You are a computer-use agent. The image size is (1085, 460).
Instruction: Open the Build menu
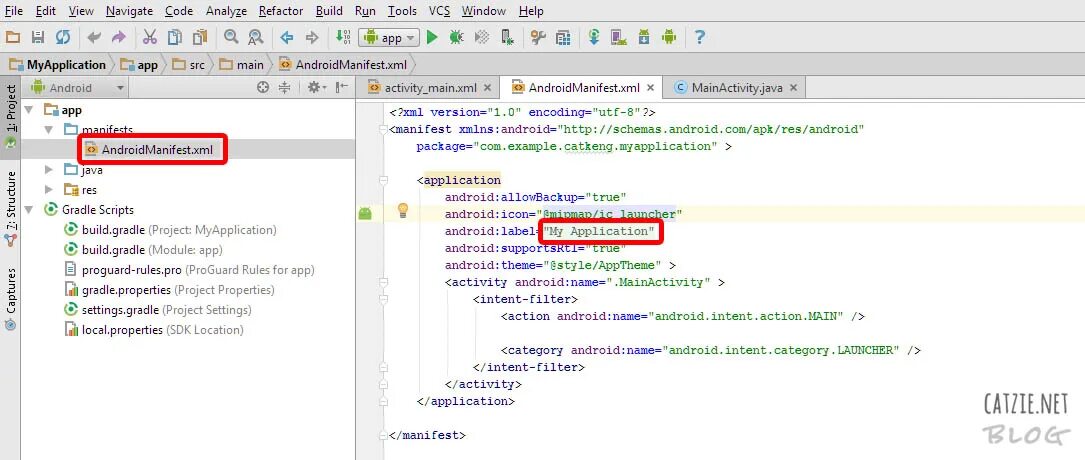(329, 11)
